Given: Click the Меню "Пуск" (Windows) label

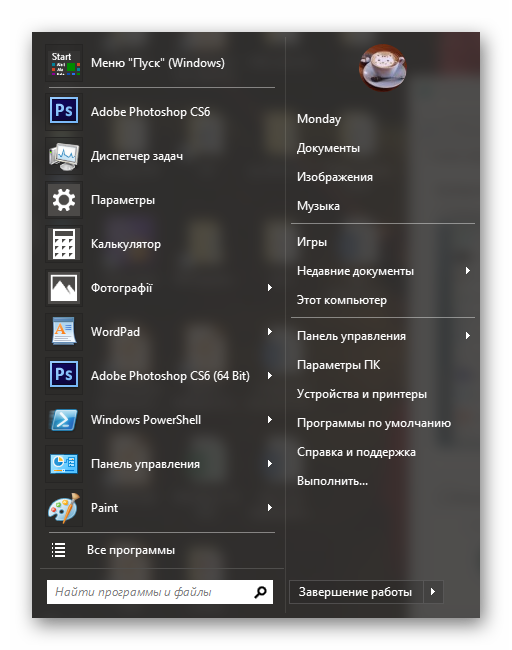Looking at the screenshot, I should [x=158, y=63].
